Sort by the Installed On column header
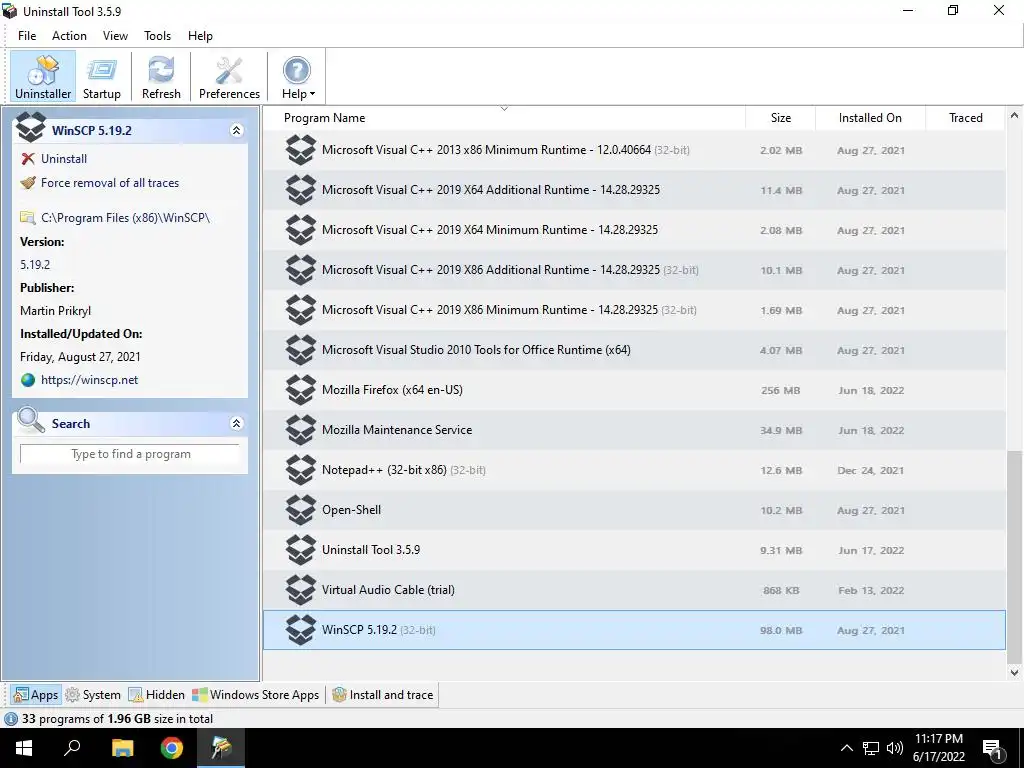This screenshot has width=1024, height=768. coord(870,118)
